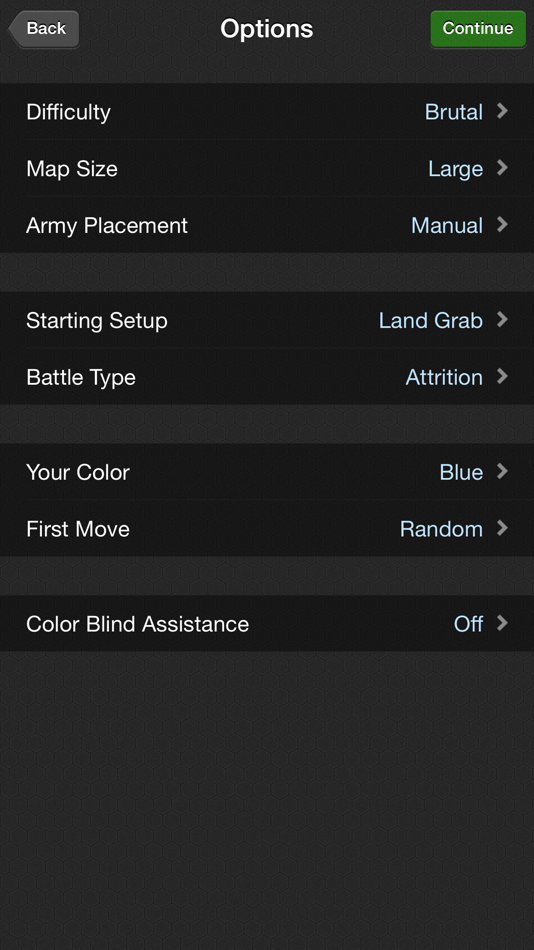Click the Your Color label
This screenshot has height=950, width=534.
click(x=78, y=472)
